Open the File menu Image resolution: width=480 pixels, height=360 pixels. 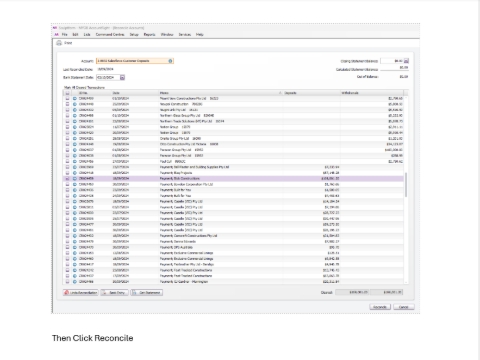pyautogui.click(x=65, y=34)
